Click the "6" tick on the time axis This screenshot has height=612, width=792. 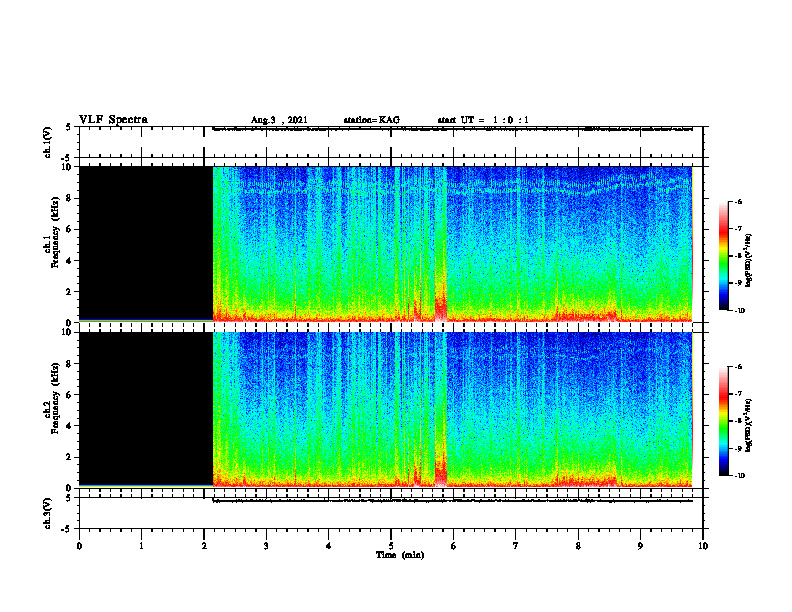pos(454,546)
